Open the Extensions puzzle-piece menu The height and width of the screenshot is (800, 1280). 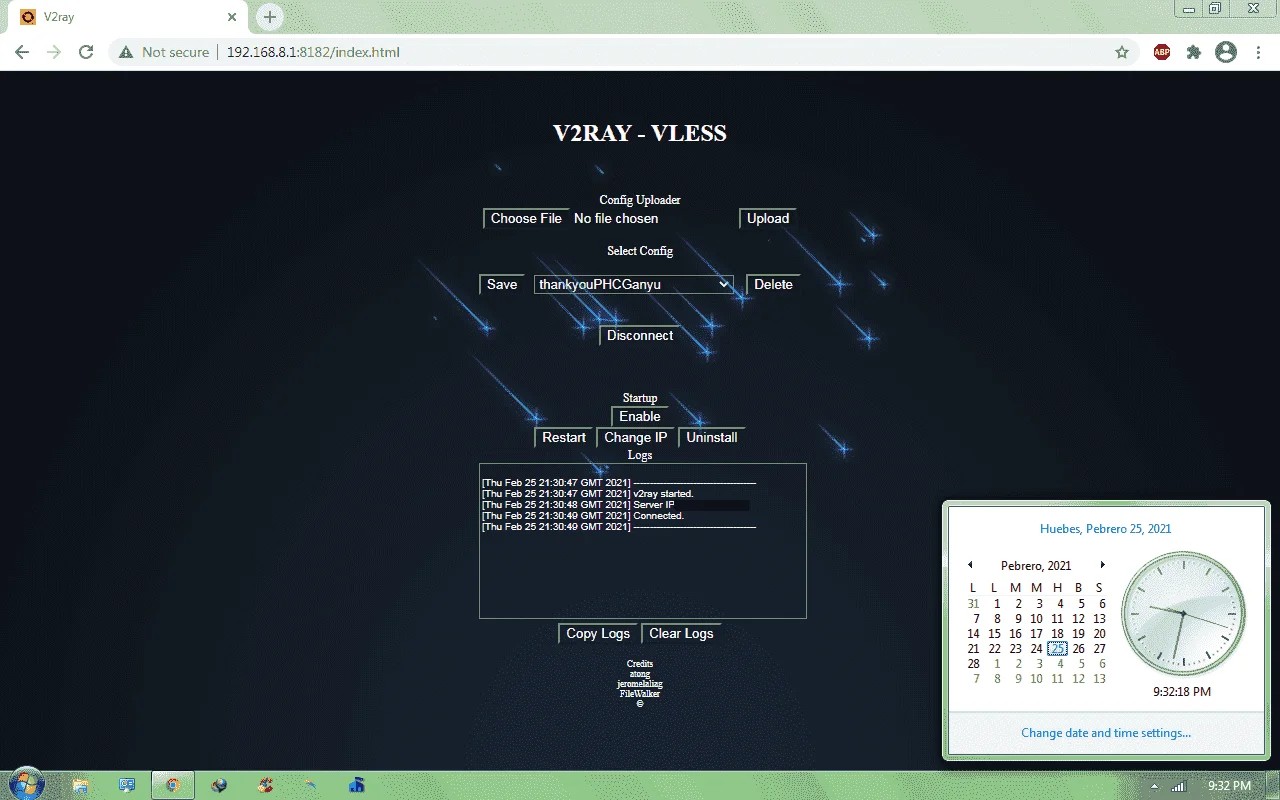(x=1193, y=52)
